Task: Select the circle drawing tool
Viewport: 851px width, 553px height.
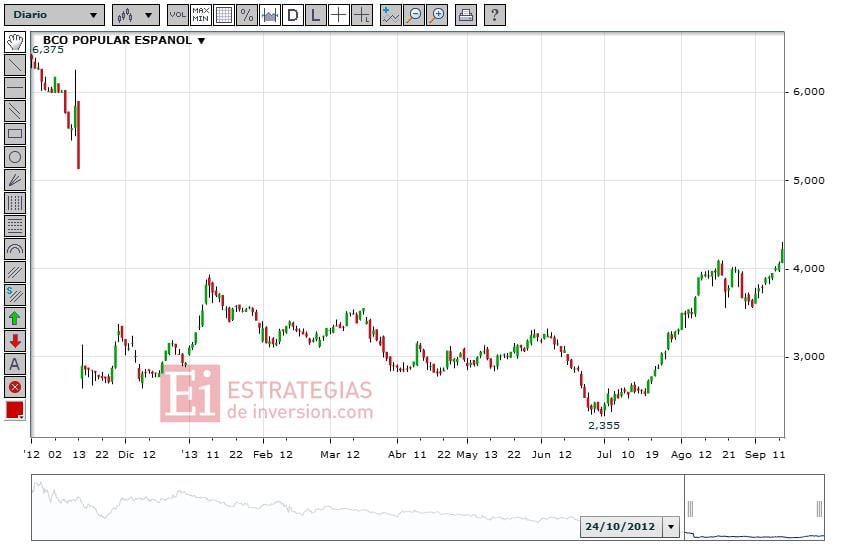Action: (15, 157)
